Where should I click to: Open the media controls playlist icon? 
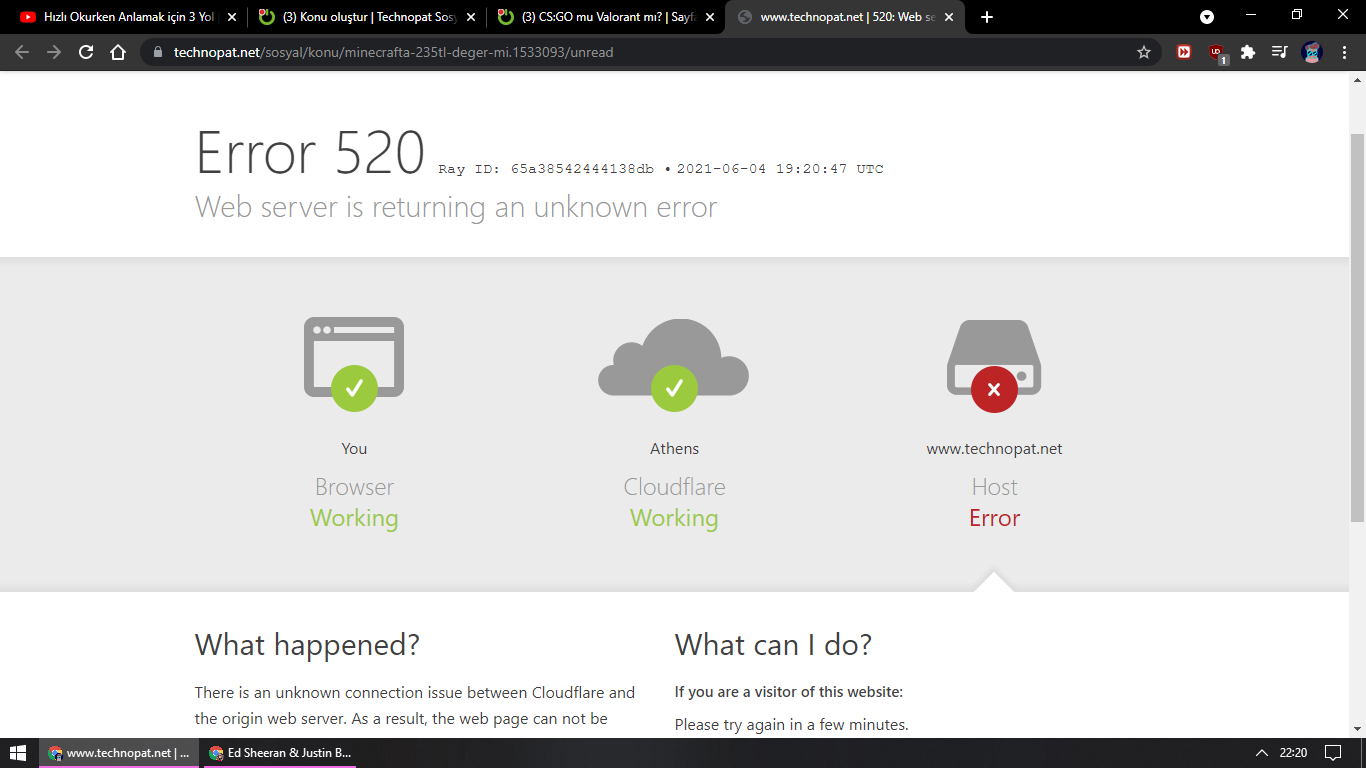click(1279, 52)
